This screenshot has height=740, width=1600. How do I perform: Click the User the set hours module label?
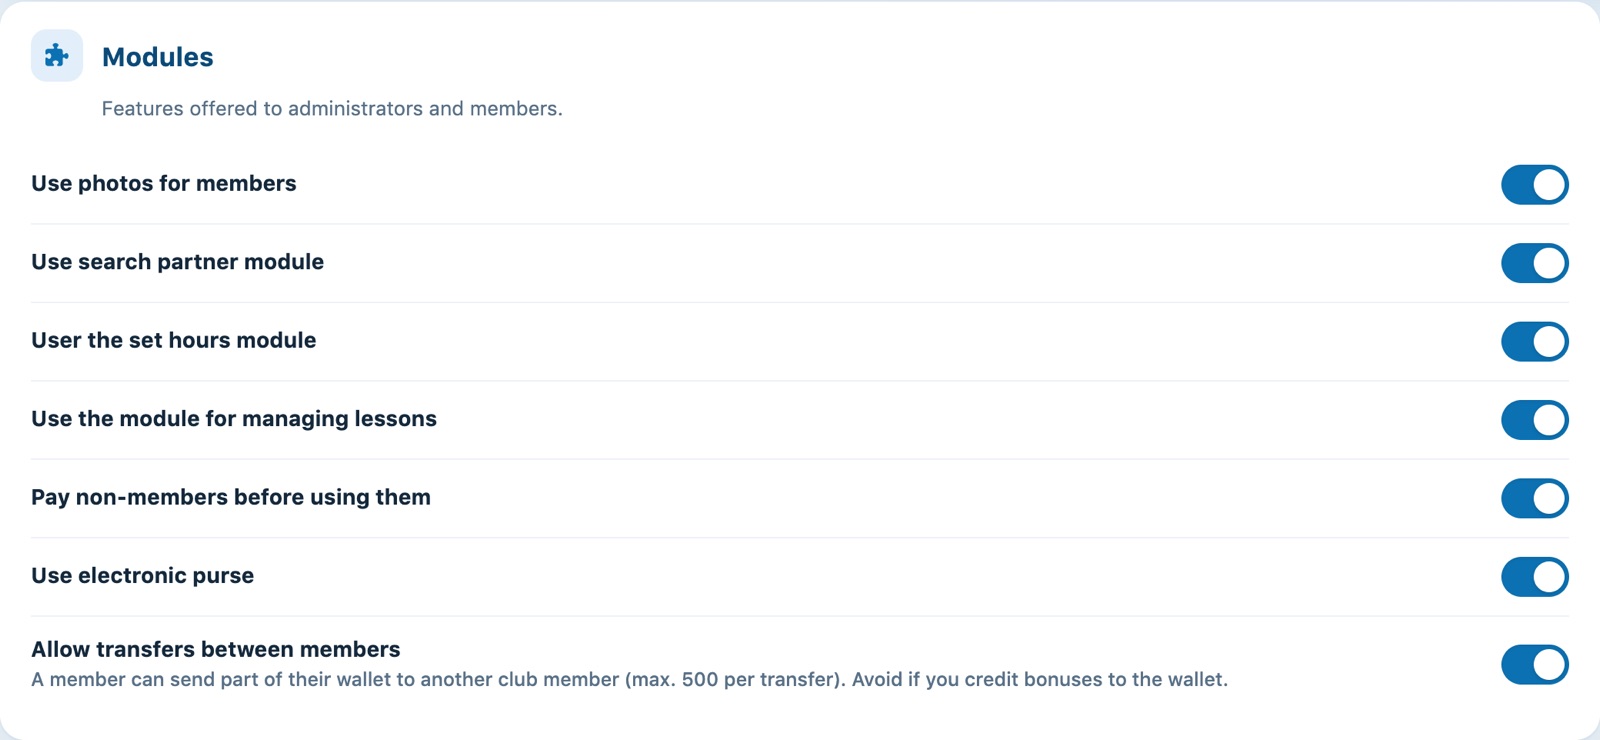pyautogui.click(x=174, y=340)
